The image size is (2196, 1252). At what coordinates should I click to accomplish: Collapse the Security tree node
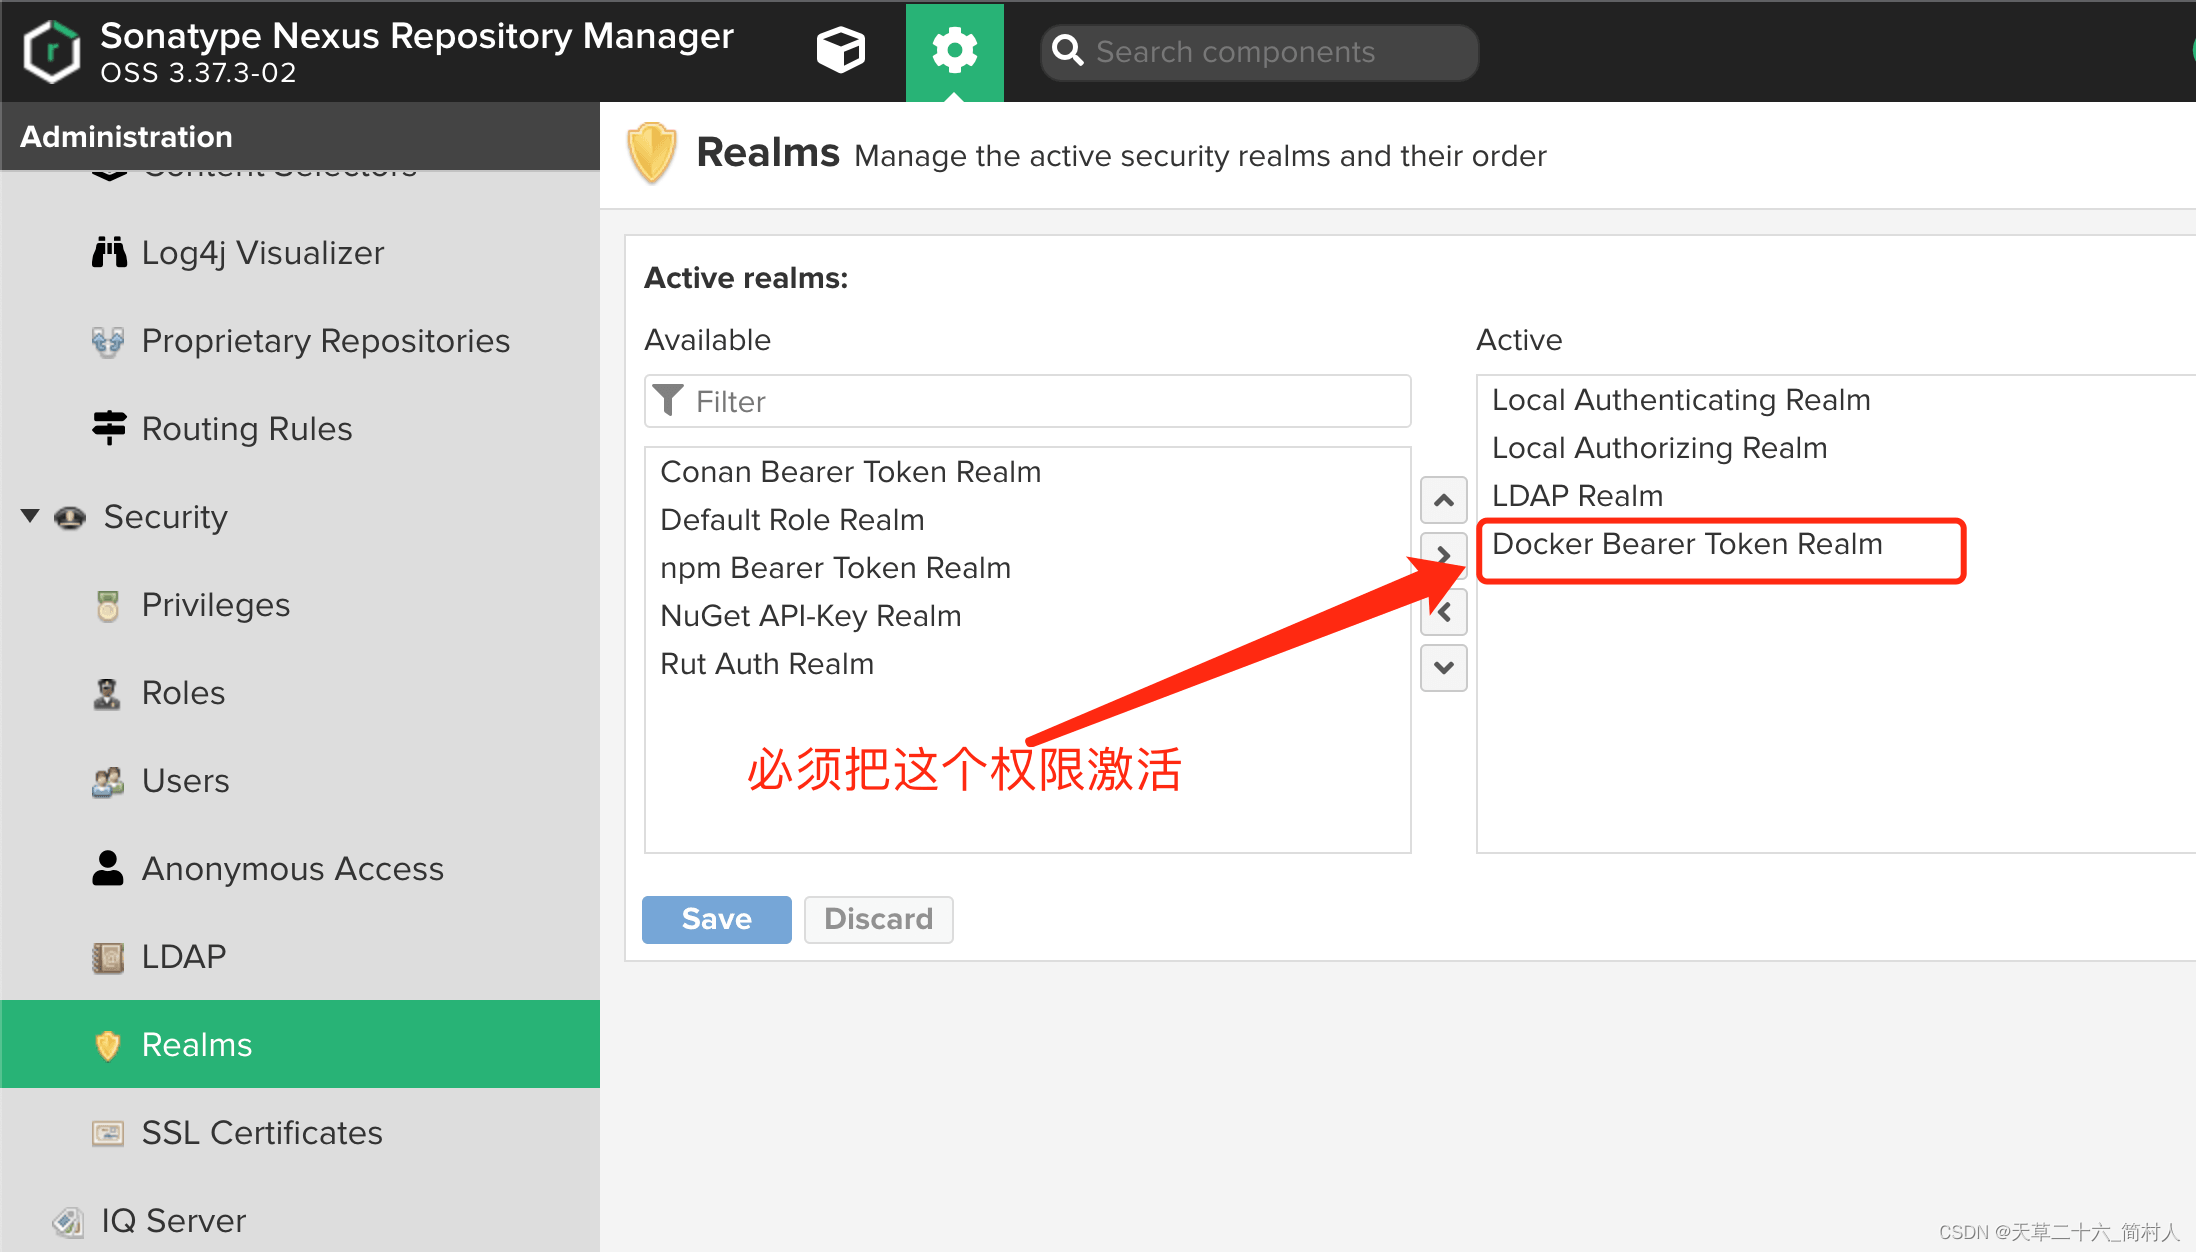(x=30, y=516)
